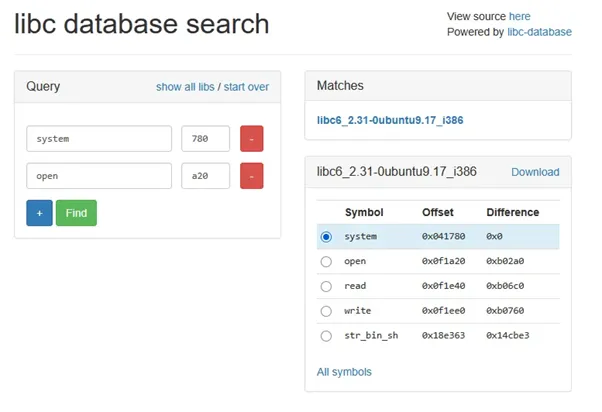The width and height of the screenshot is (602, 412).
Task: Click the 'start over' link
Action: tap(246, 87)
